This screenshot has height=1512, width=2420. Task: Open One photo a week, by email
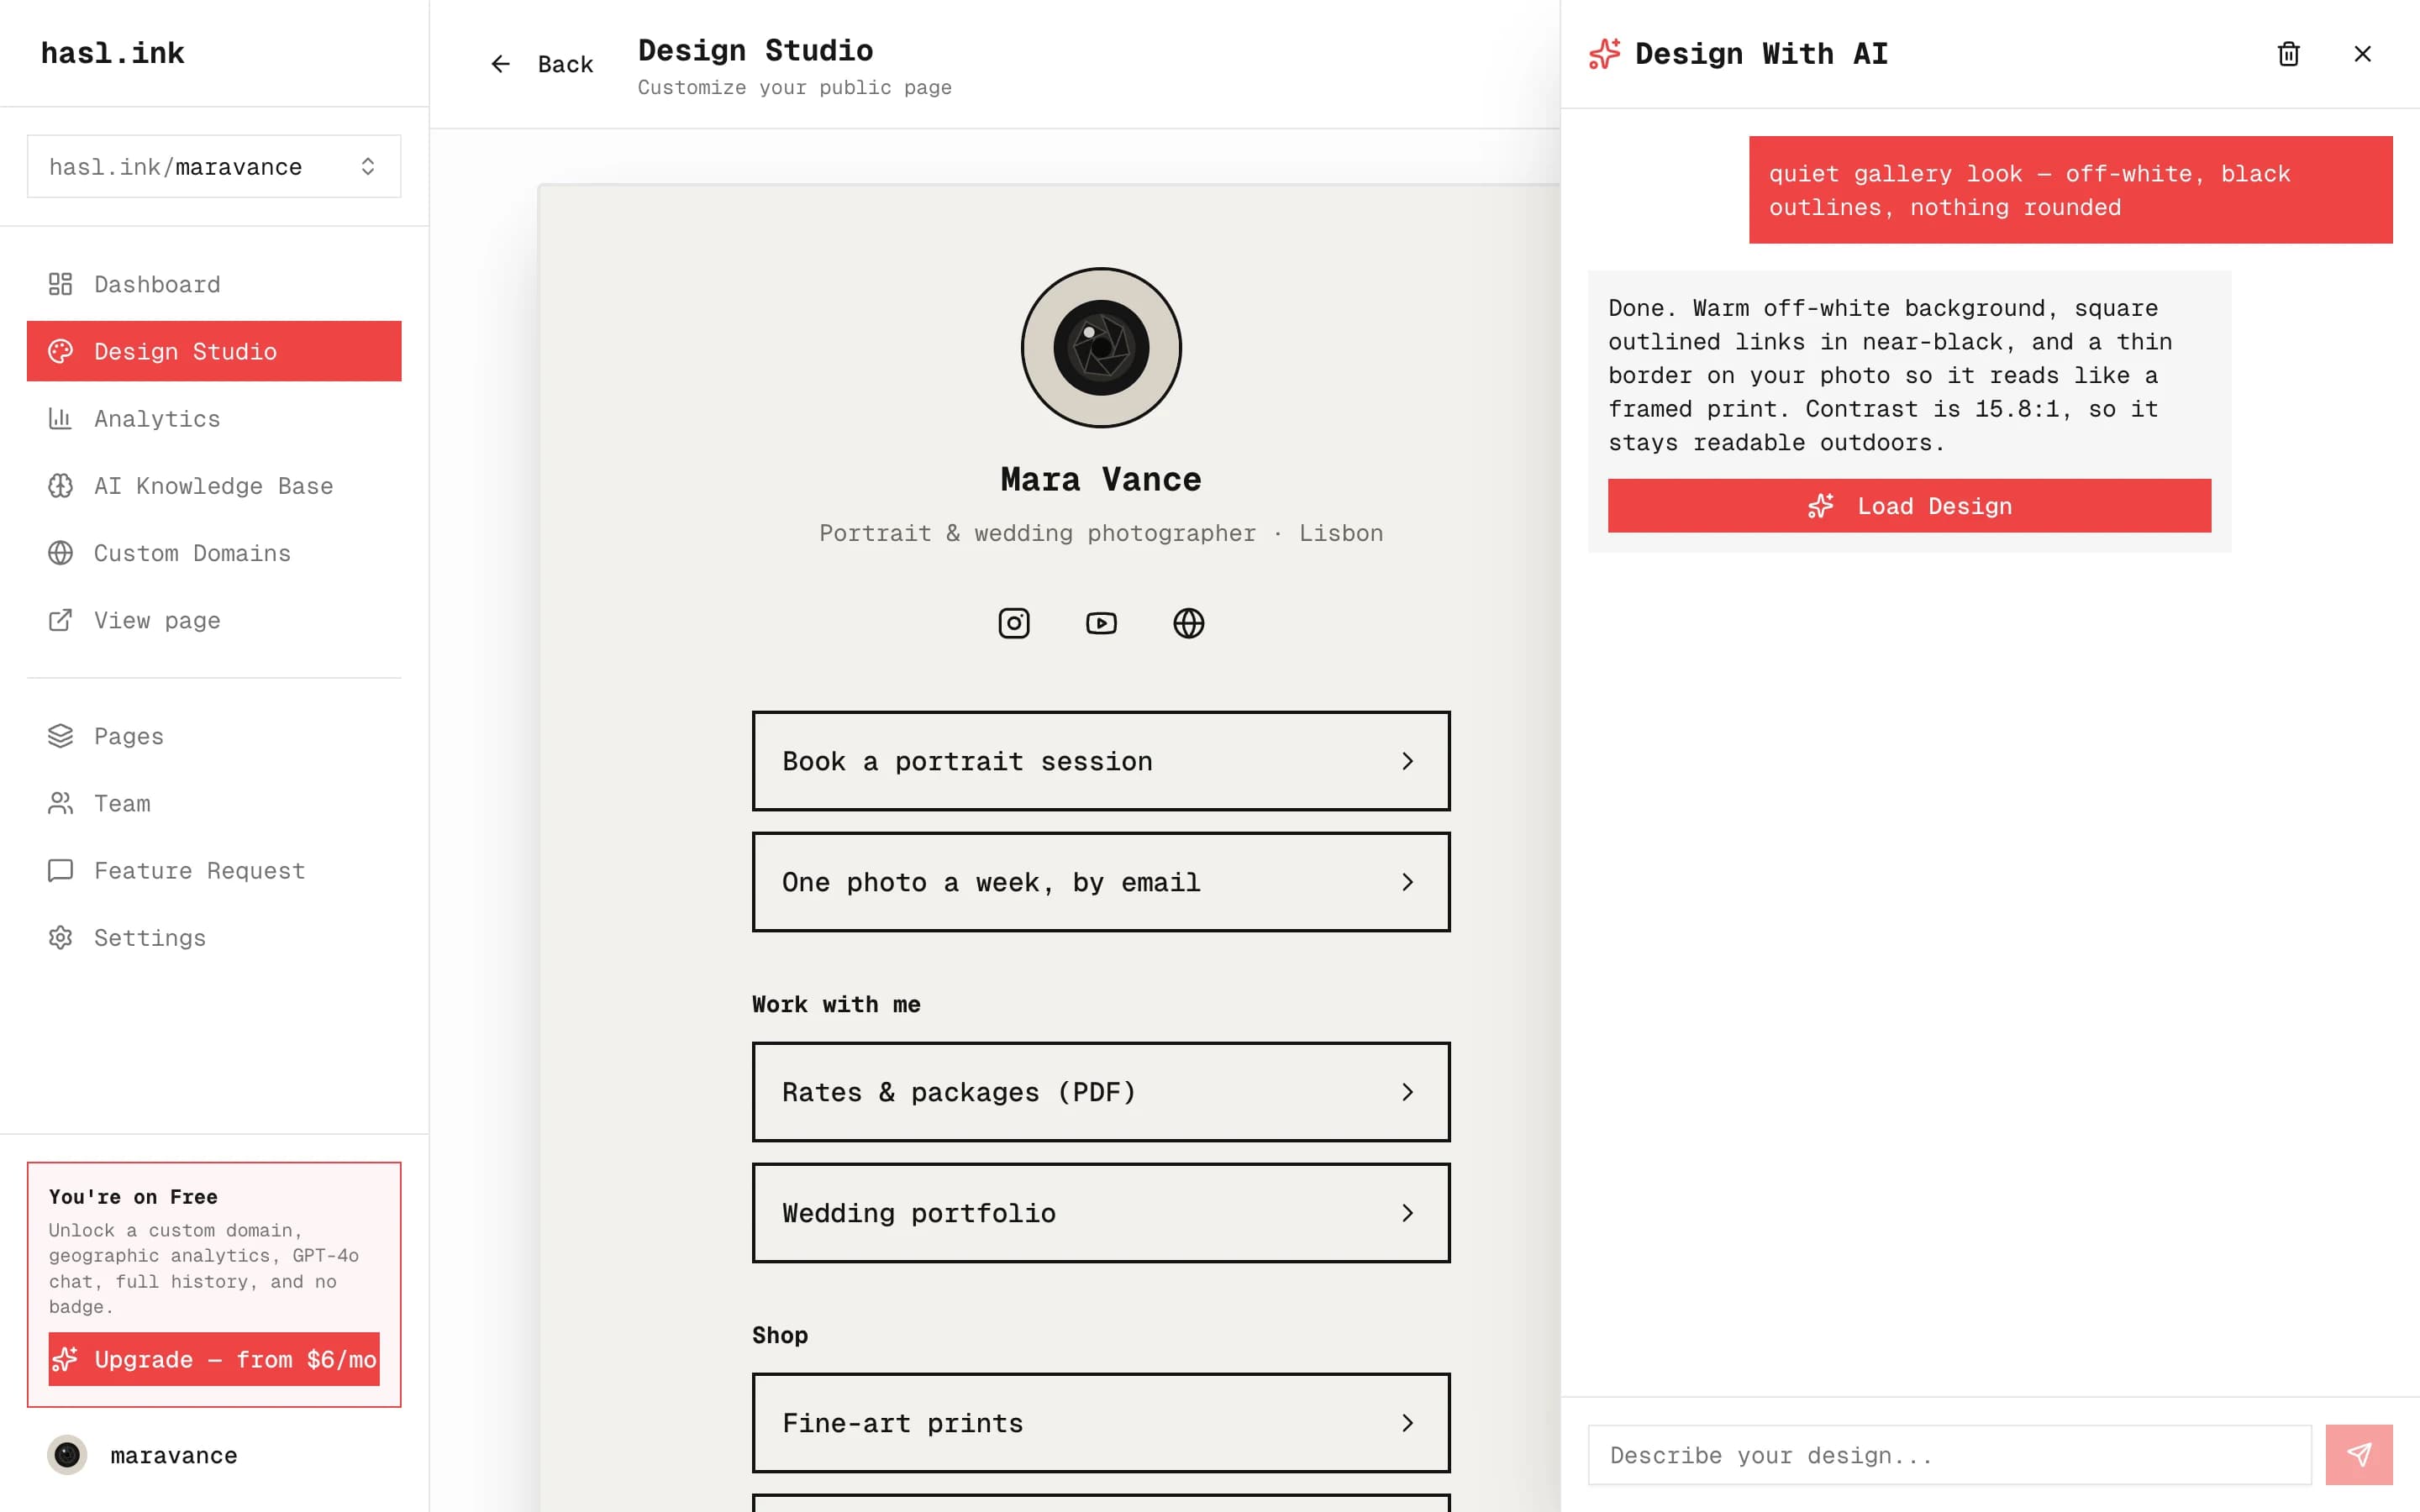pos(1101,882)
